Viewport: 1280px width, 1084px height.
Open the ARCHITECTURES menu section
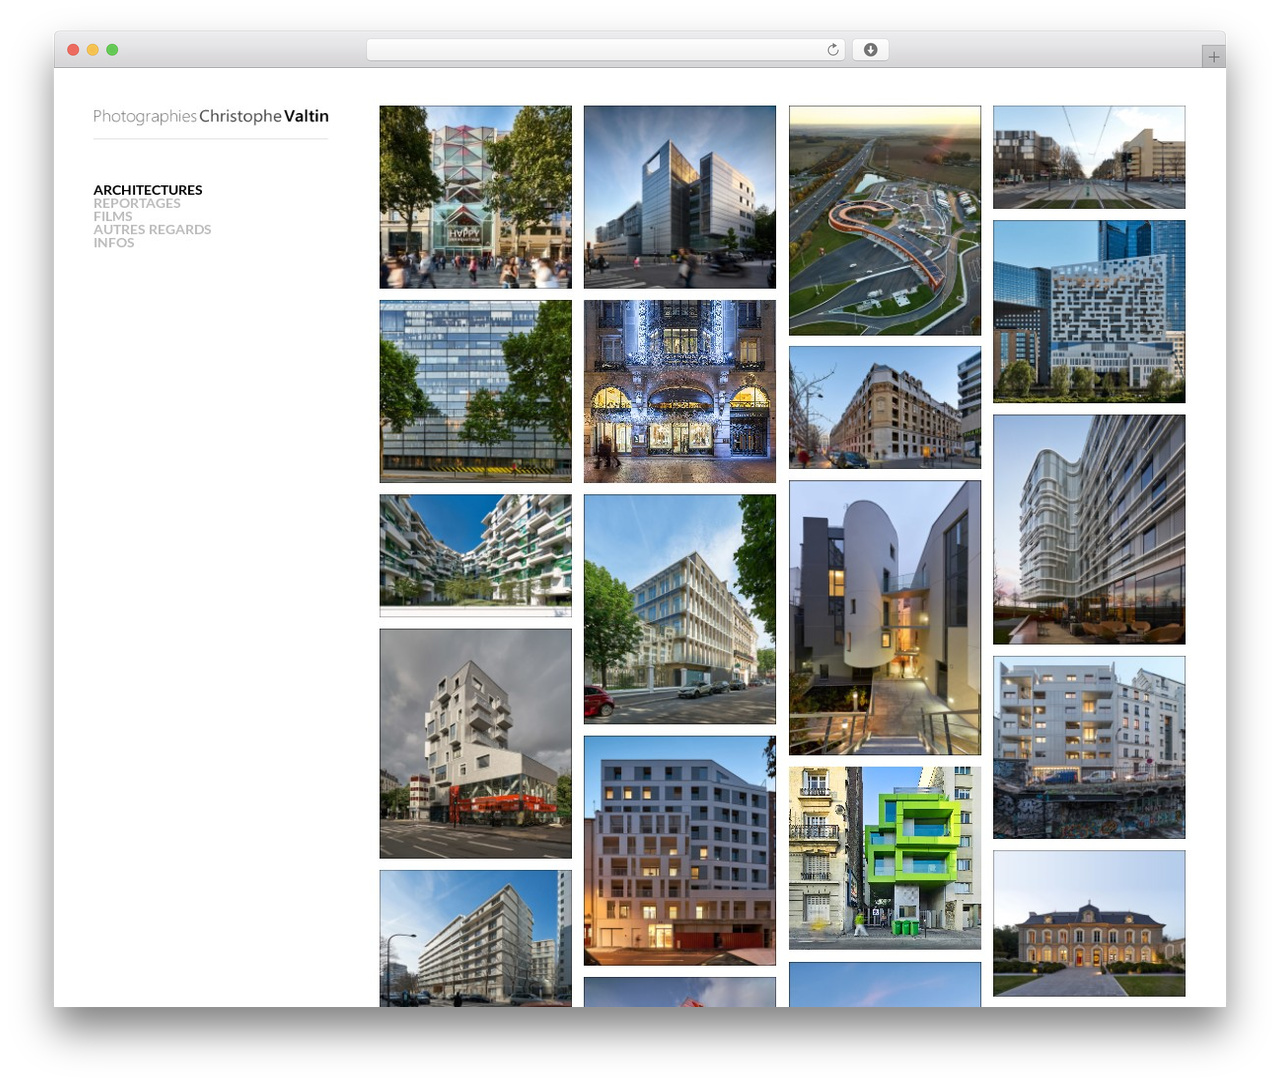[148, 190]
